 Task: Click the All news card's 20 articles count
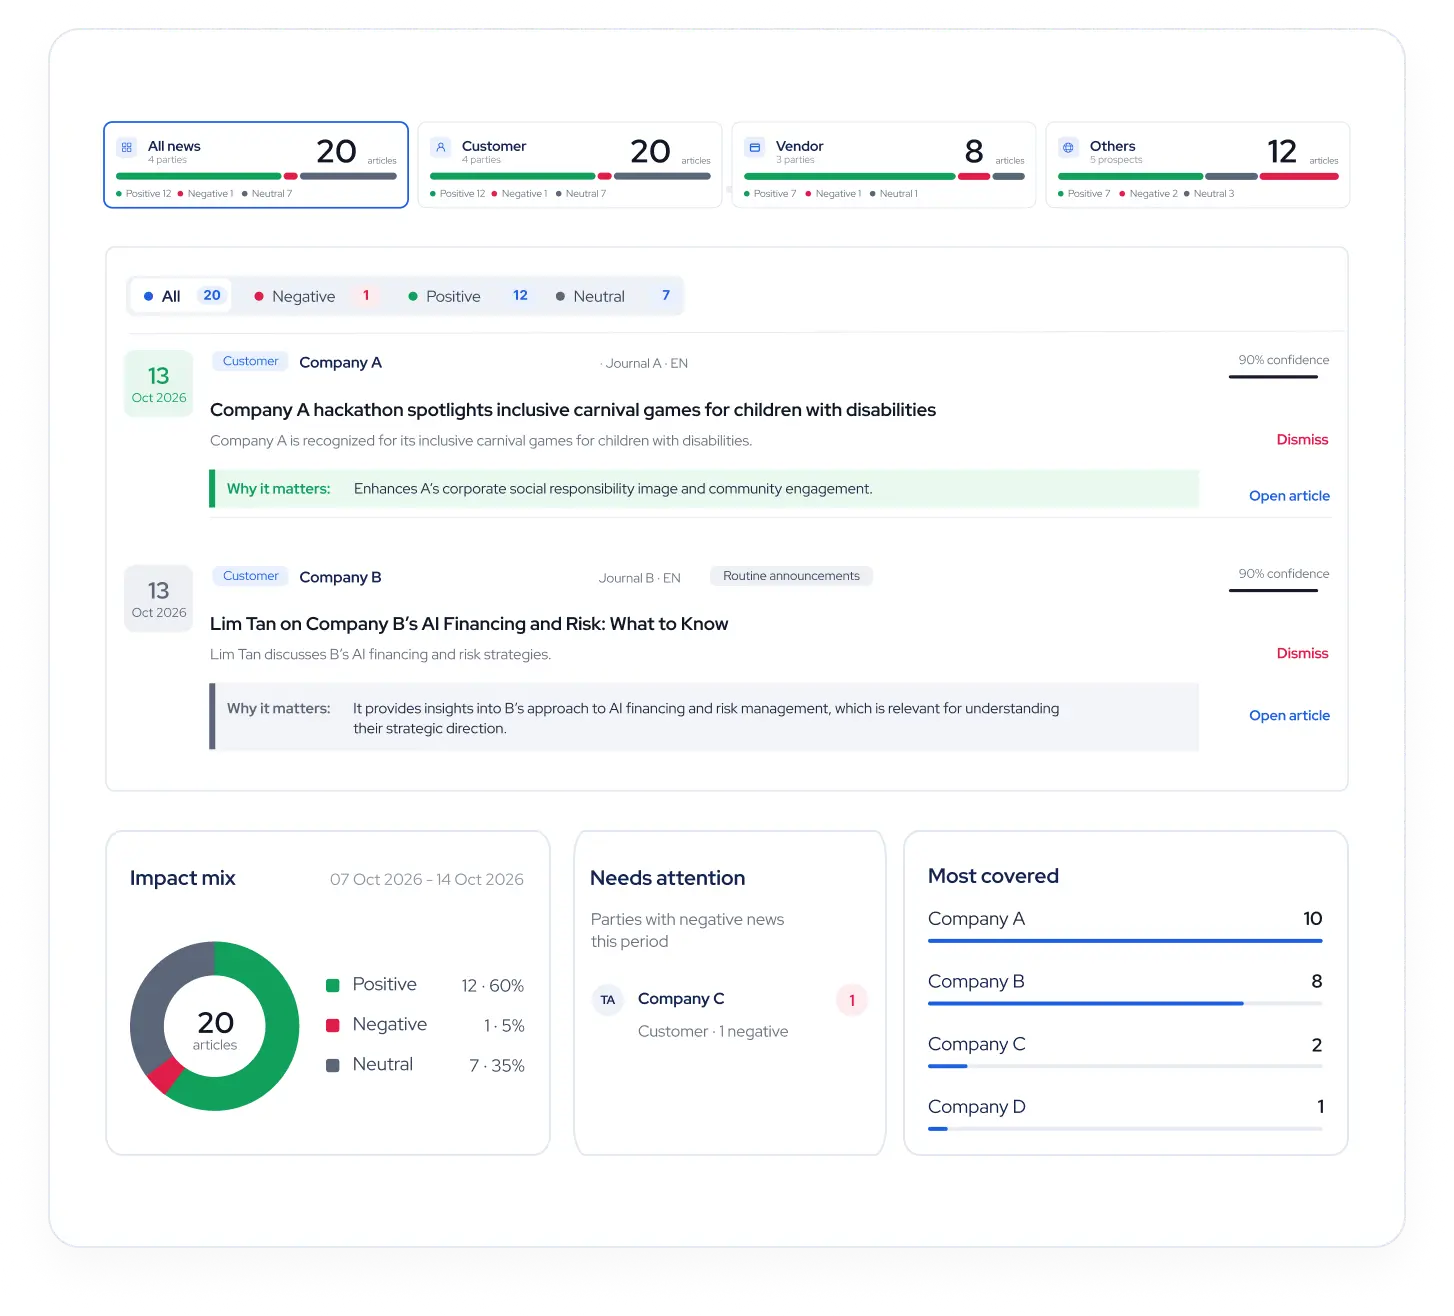[337, 151]
